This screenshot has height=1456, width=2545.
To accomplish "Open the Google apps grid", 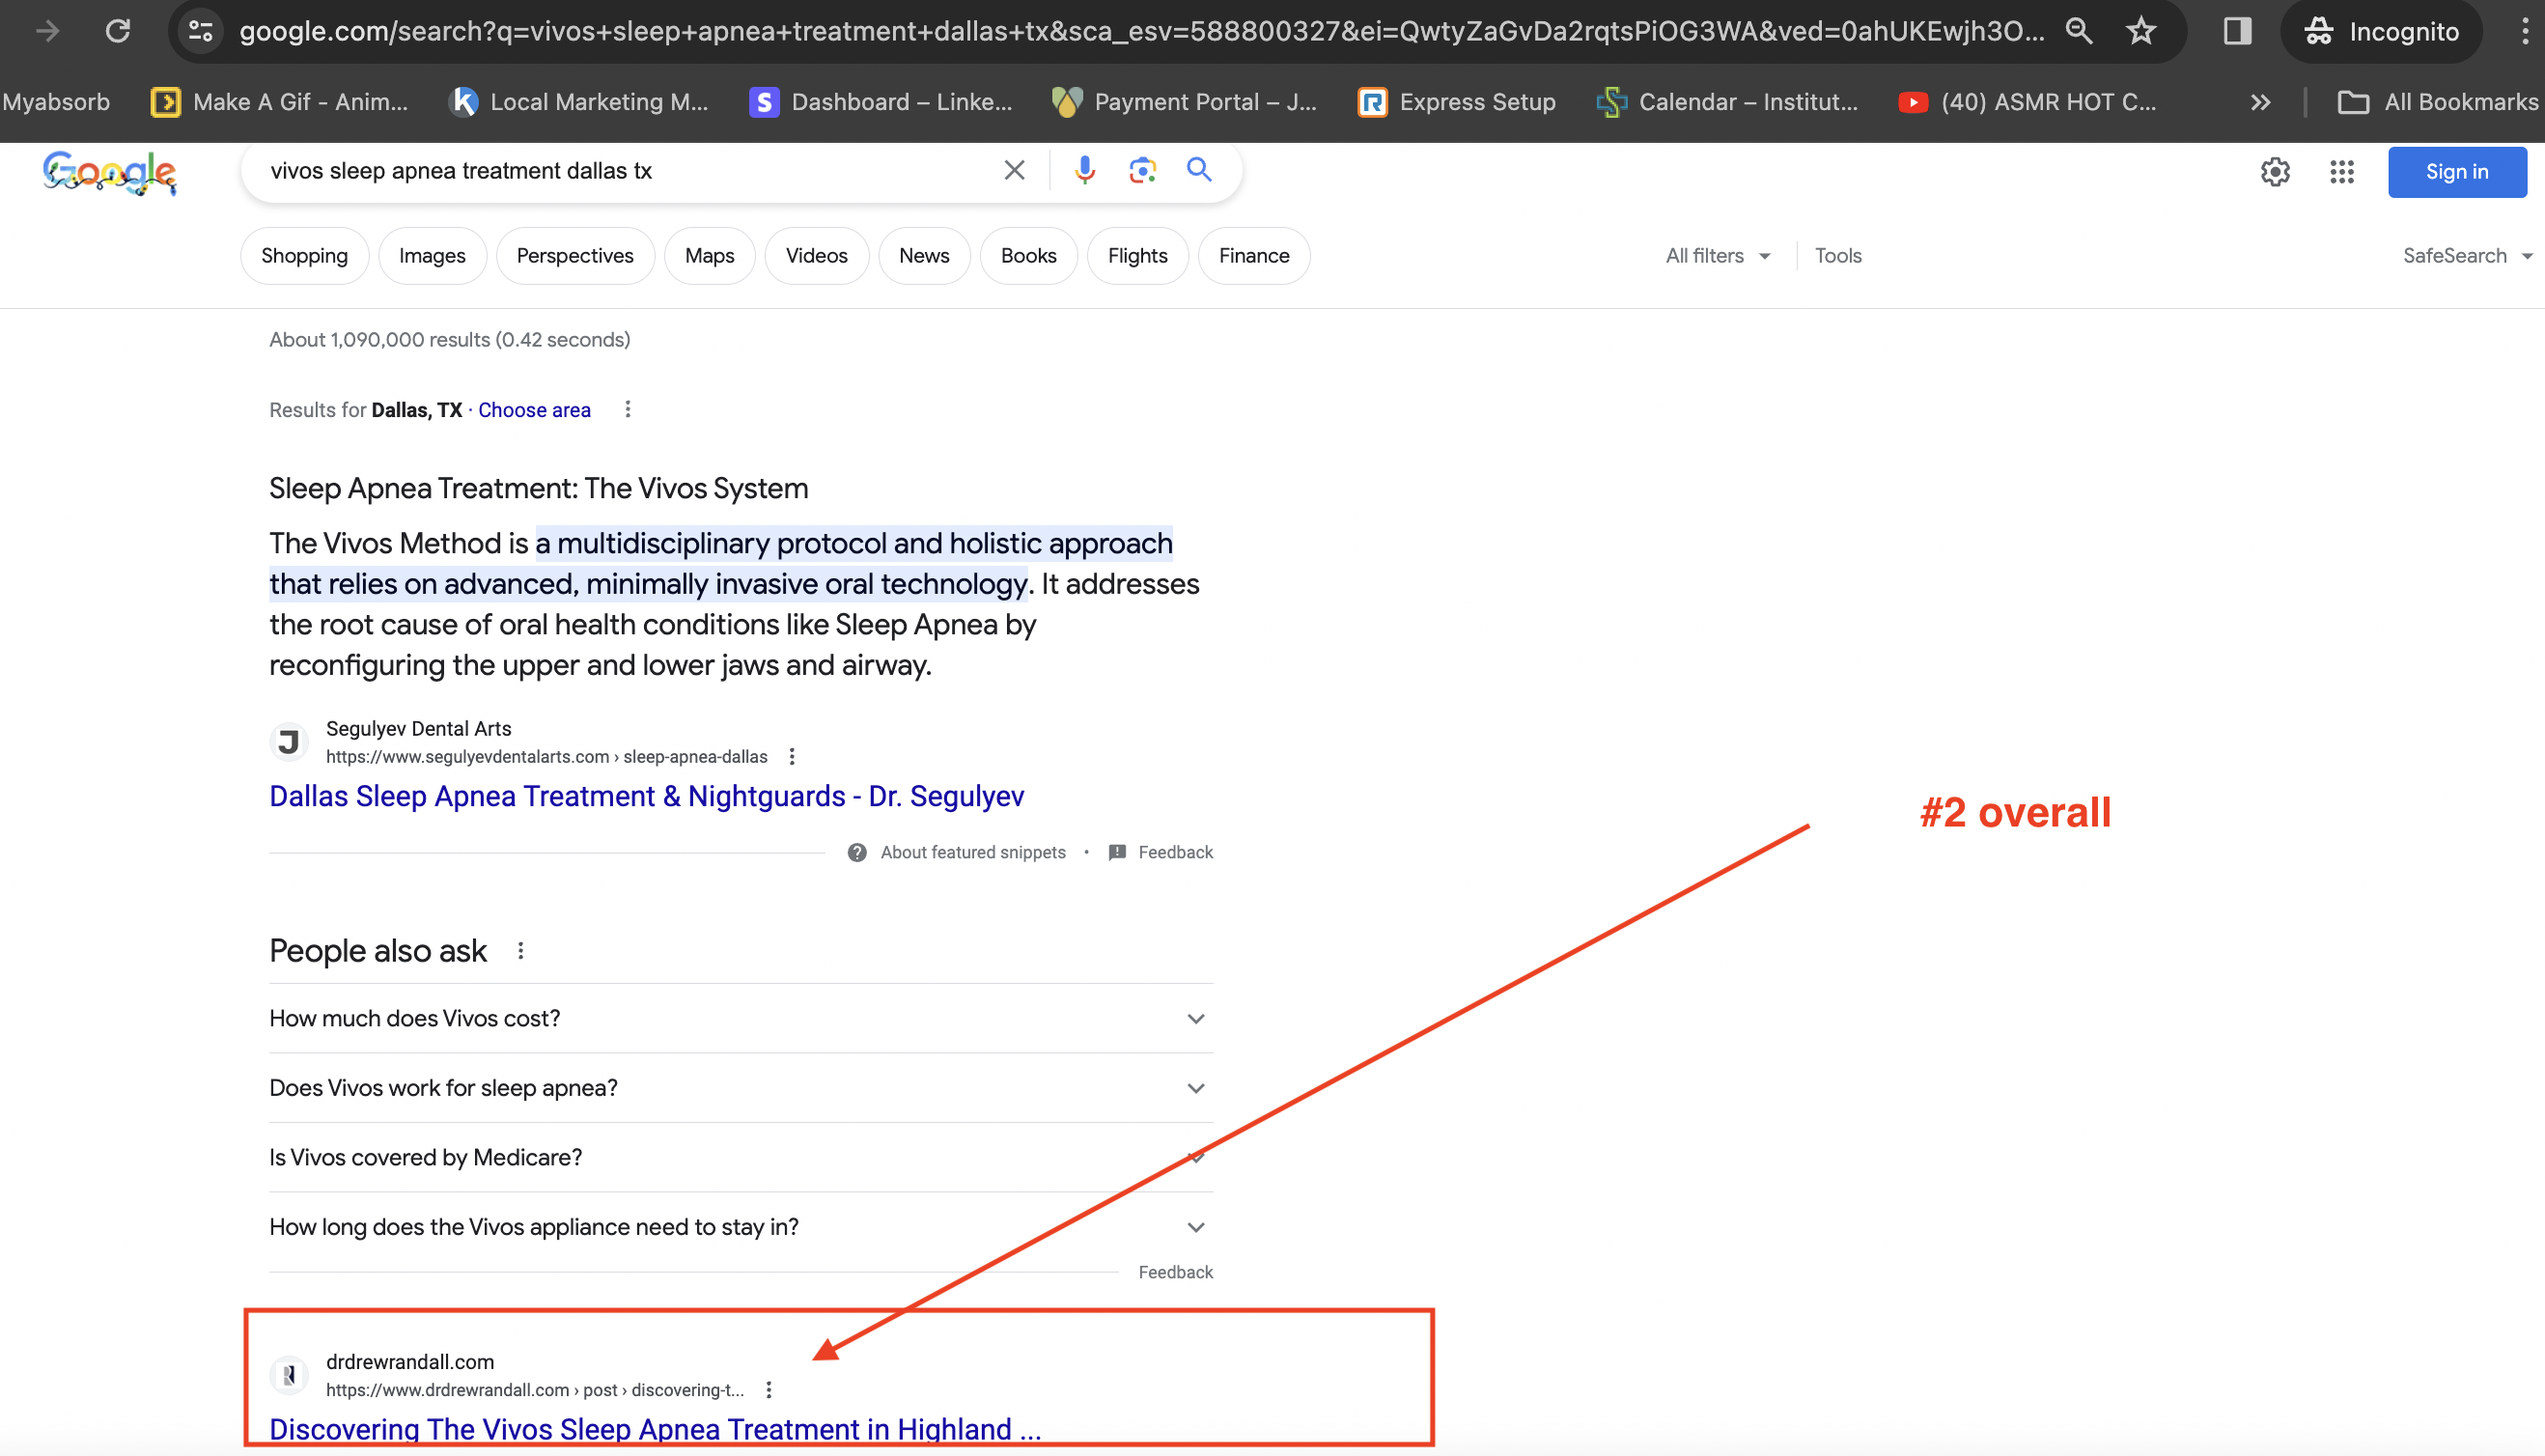I will pos(2342,172).
